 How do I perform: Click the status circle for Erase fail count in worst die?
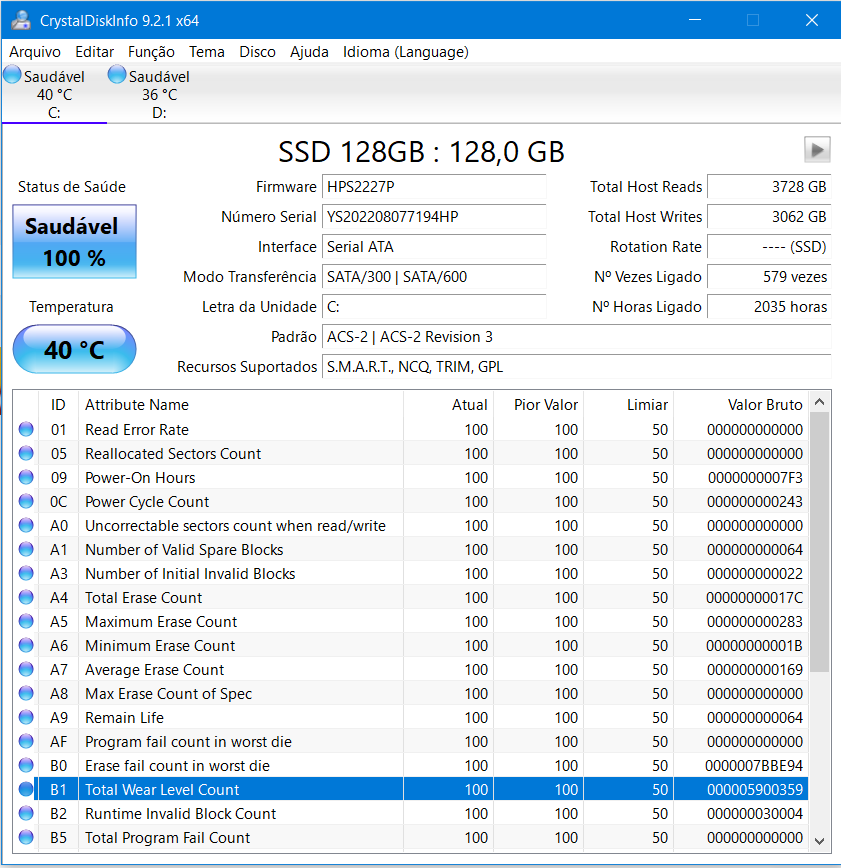26,765
